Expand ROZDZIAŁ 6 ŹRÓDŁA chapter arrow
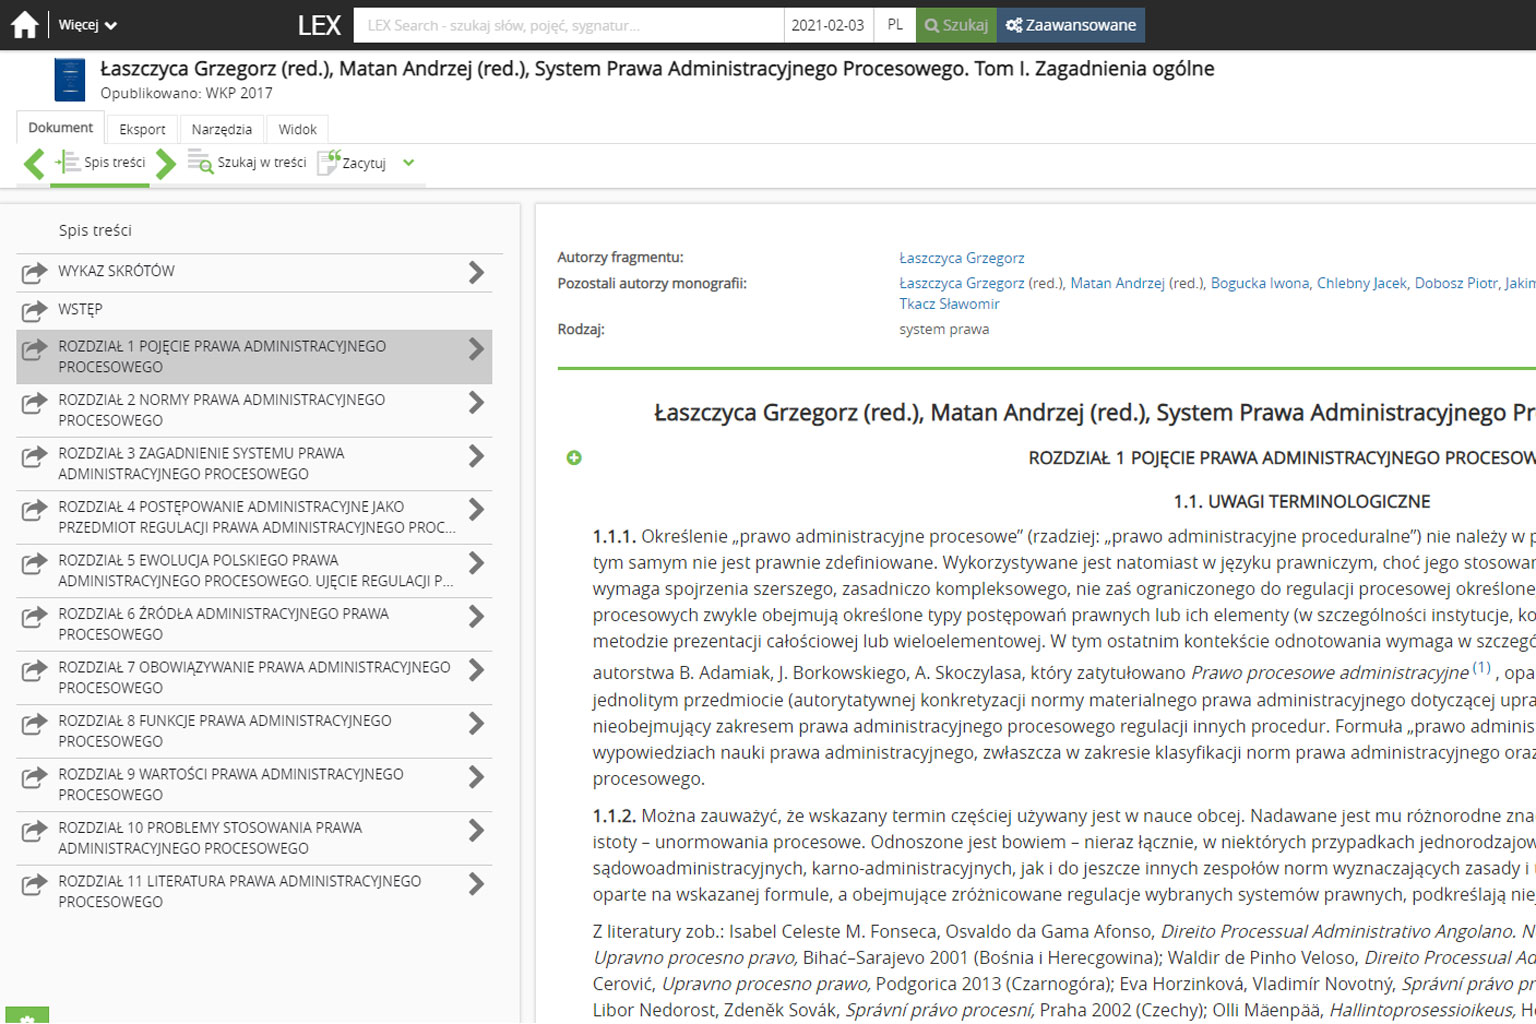The image size is (1536, 1024). click(x=476, y=617)
